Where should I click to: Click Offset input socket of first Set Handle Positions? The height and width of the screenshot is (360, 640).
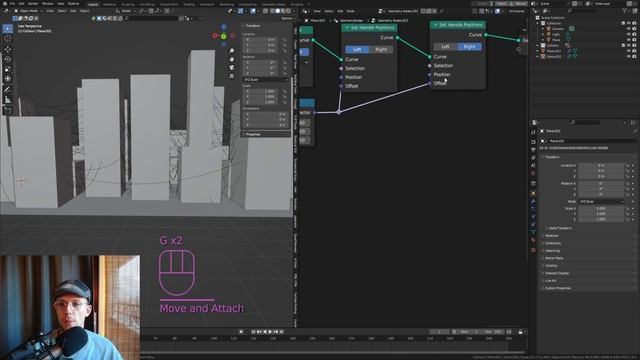[x=341, y=86]
